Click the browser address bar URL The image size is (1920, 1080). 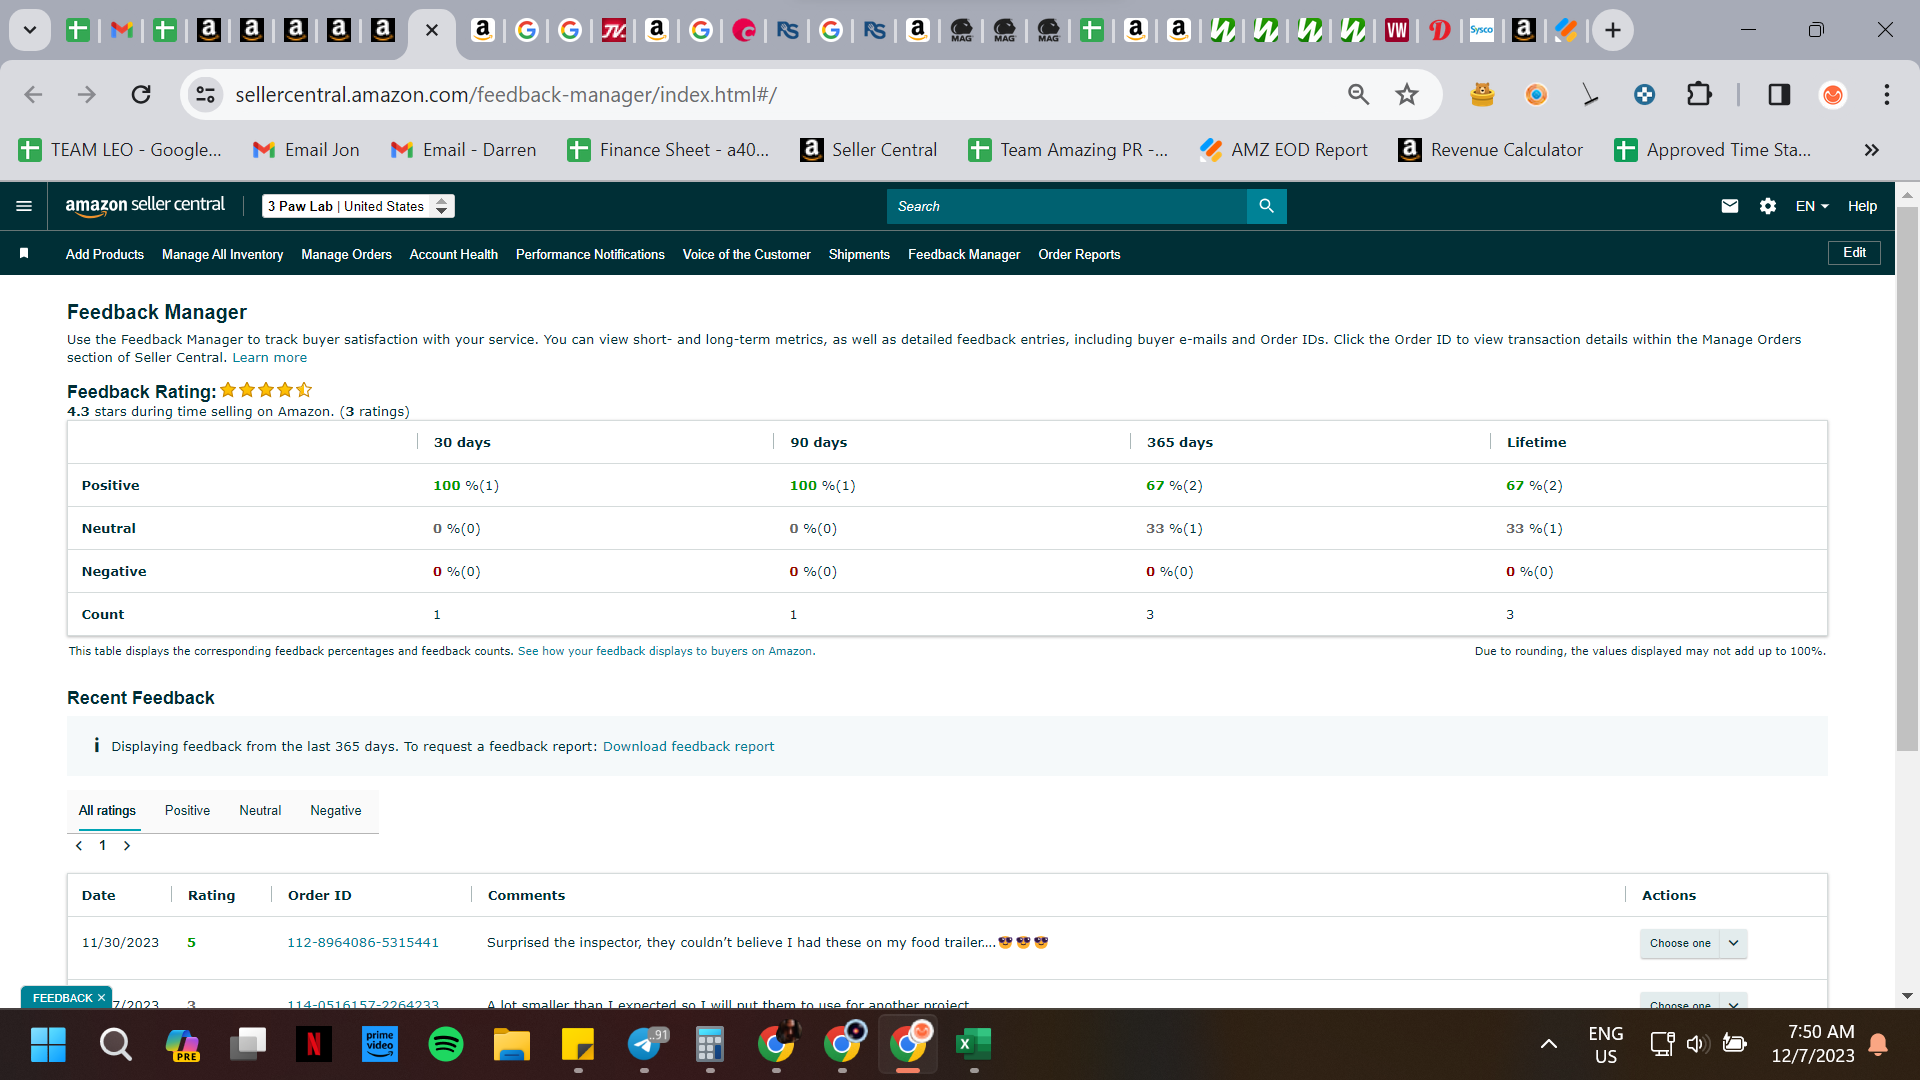[x=506, y=94]
